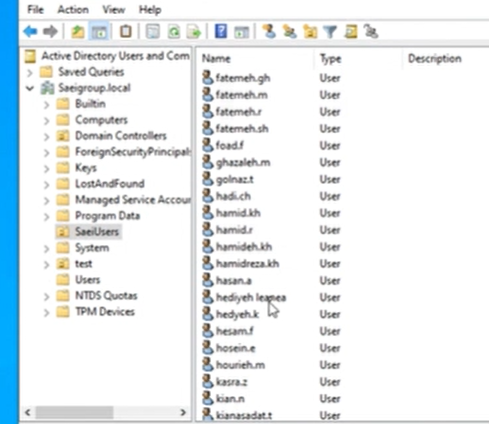Image resolution: width=489 pixels, height=424 pixels.
Task: Click user icon beside fatemeh.gh
Action: pos(208,77)
